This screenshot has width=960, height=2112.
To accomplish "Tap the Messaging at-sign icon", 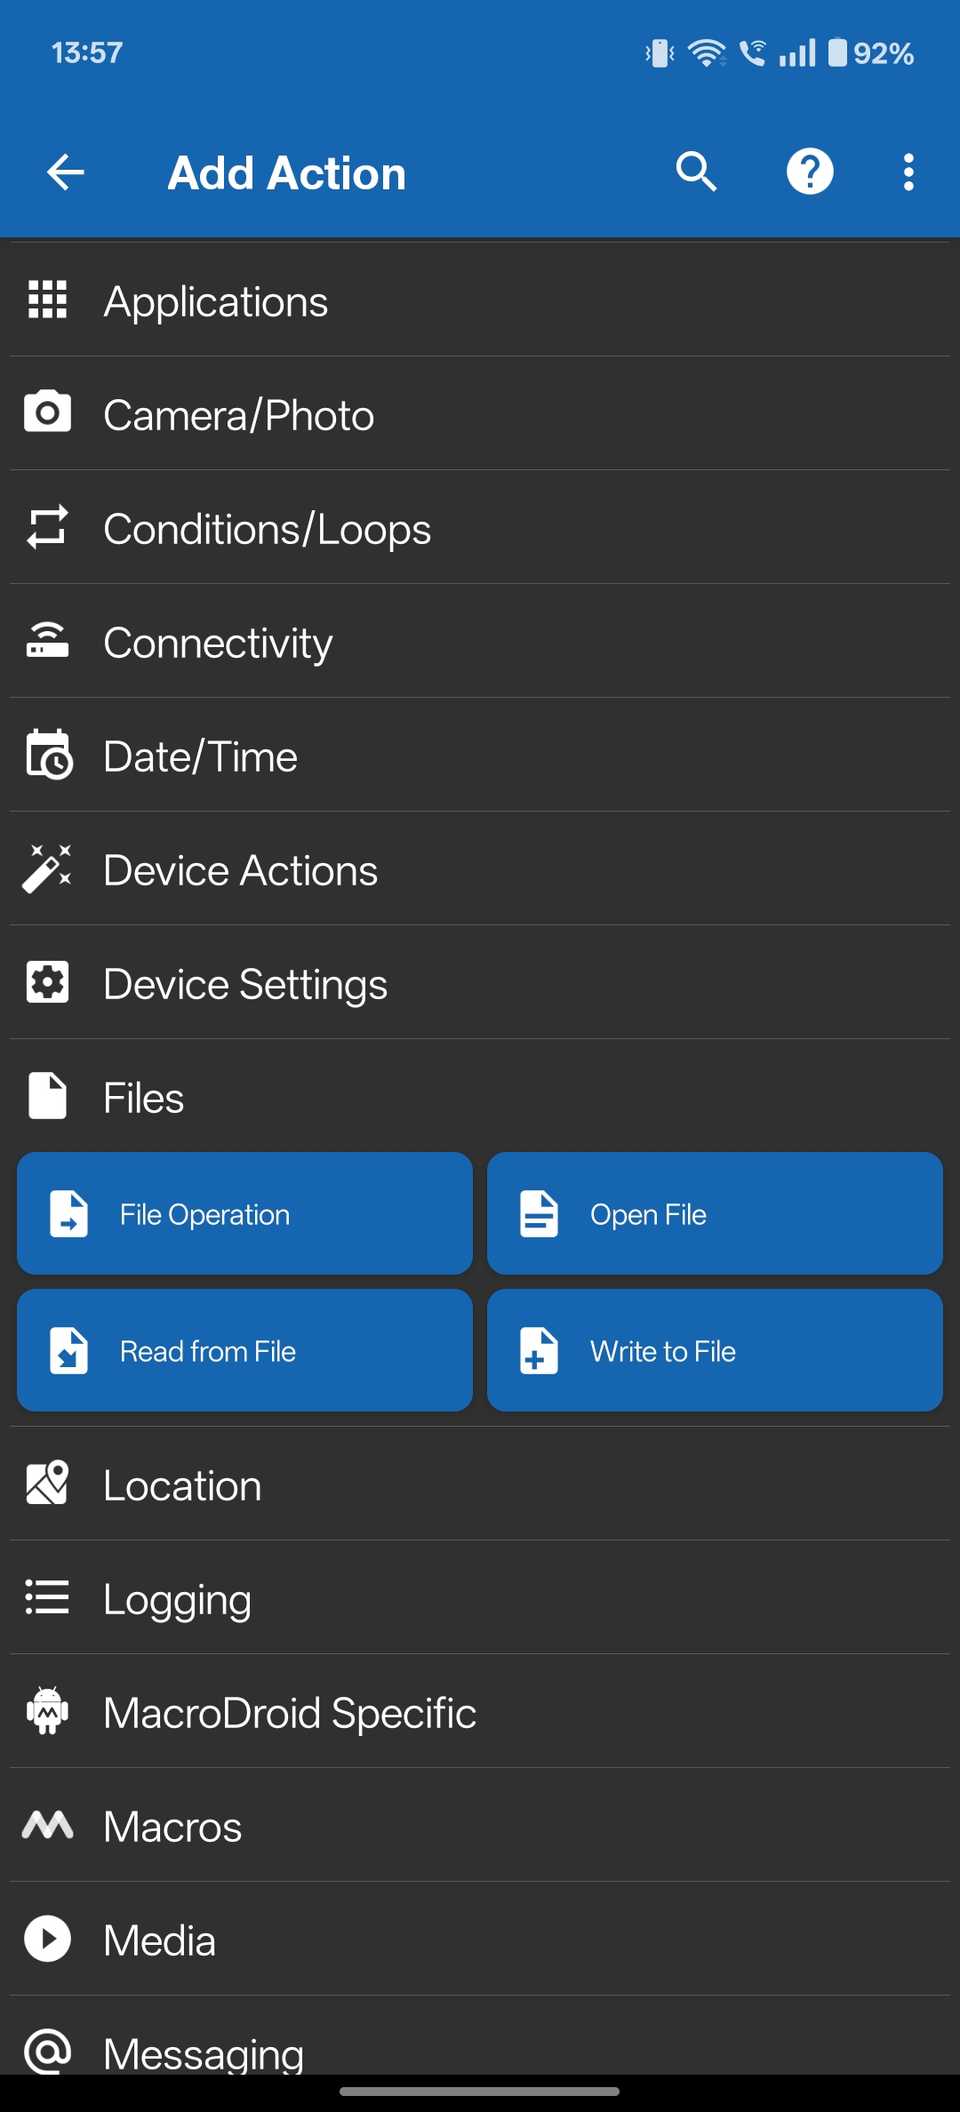I will point(46,2053).
